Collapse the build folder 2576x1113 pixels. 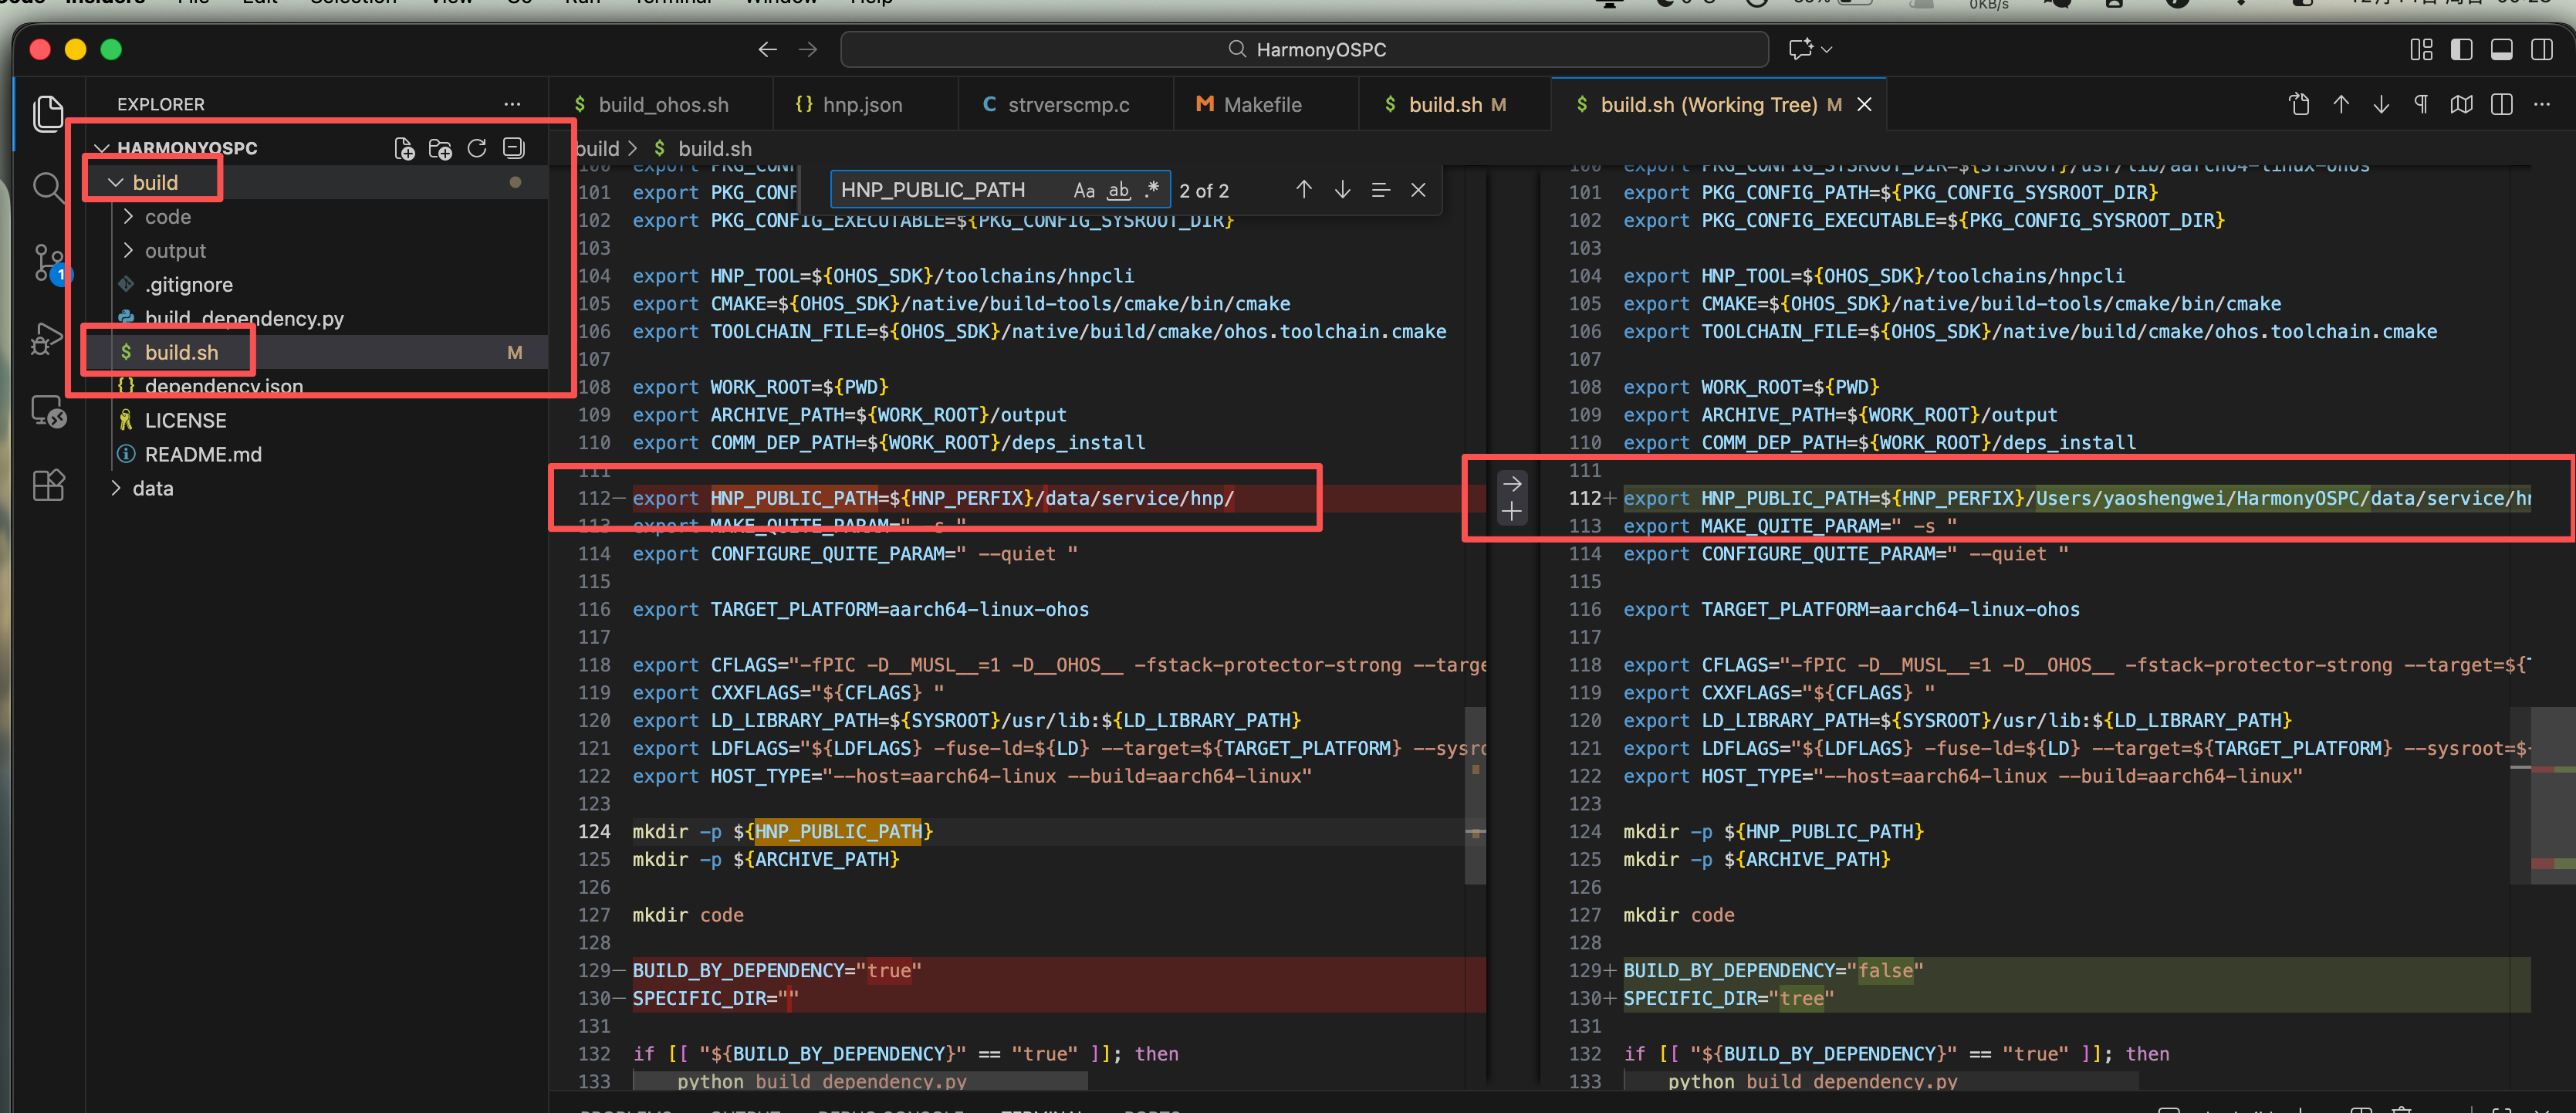155,182
